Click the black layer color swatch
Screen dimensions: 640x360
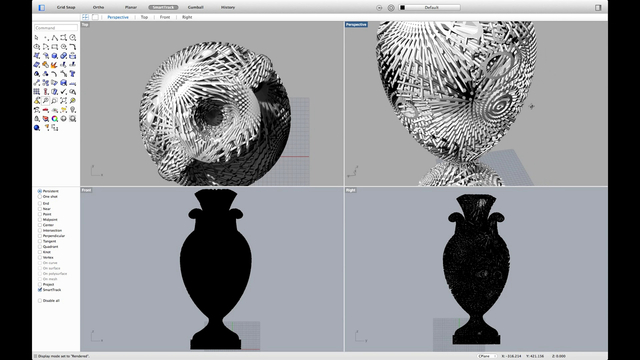tap(402, 7)
